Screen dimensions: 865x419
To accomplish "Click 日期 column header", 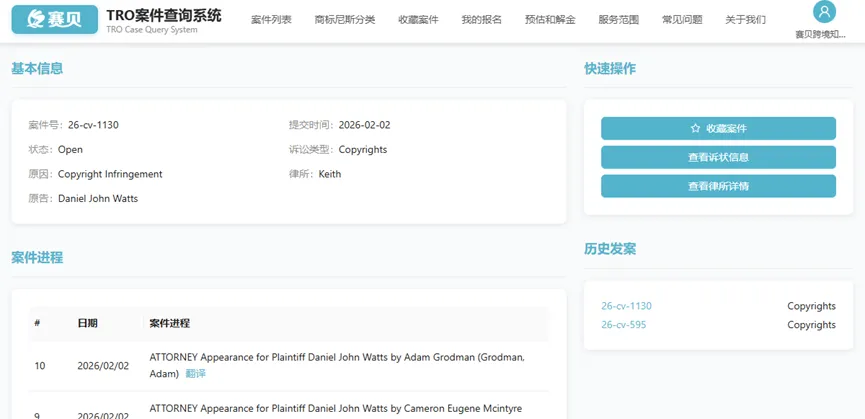I will [x=88, y=323].
